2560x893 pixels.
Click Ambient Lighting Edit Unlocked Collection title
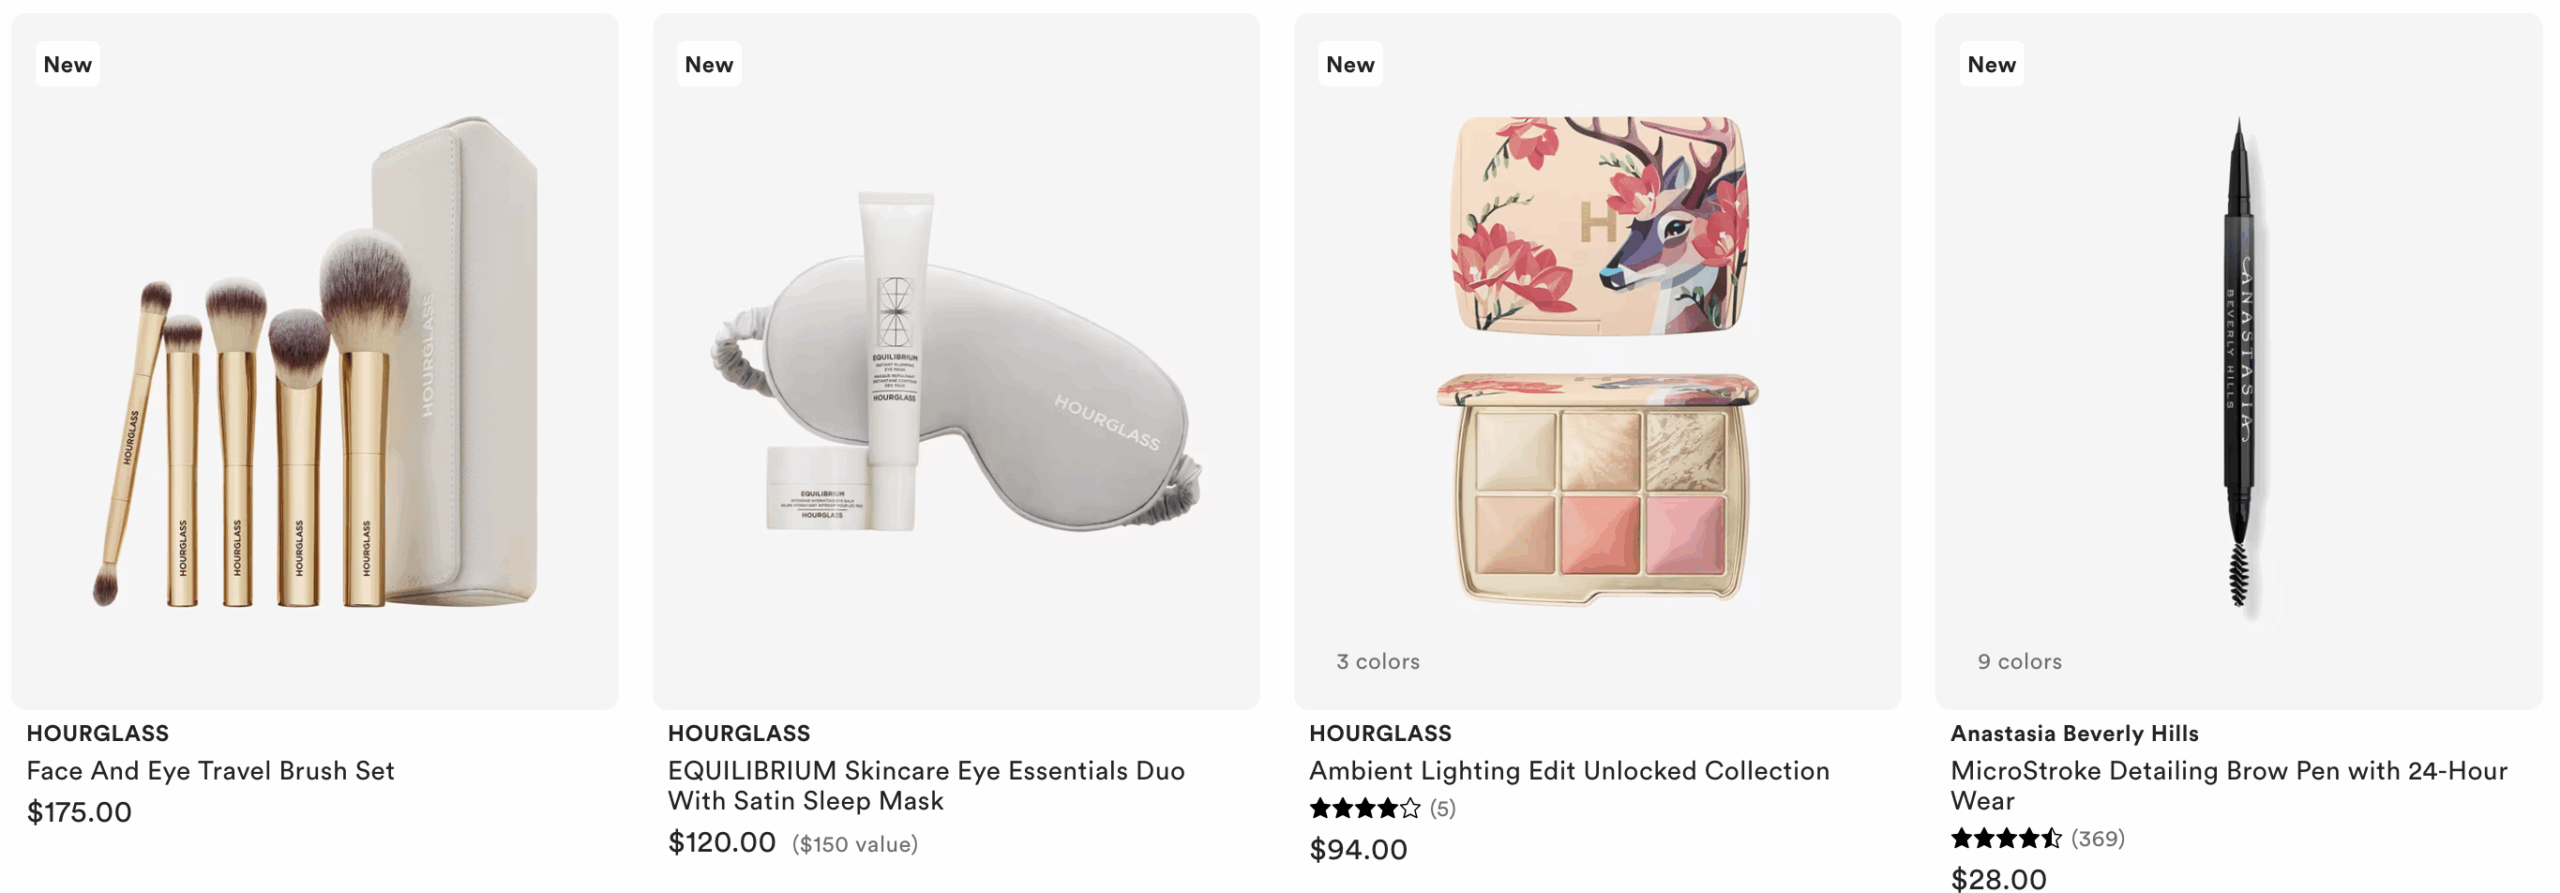point(1569,770)
